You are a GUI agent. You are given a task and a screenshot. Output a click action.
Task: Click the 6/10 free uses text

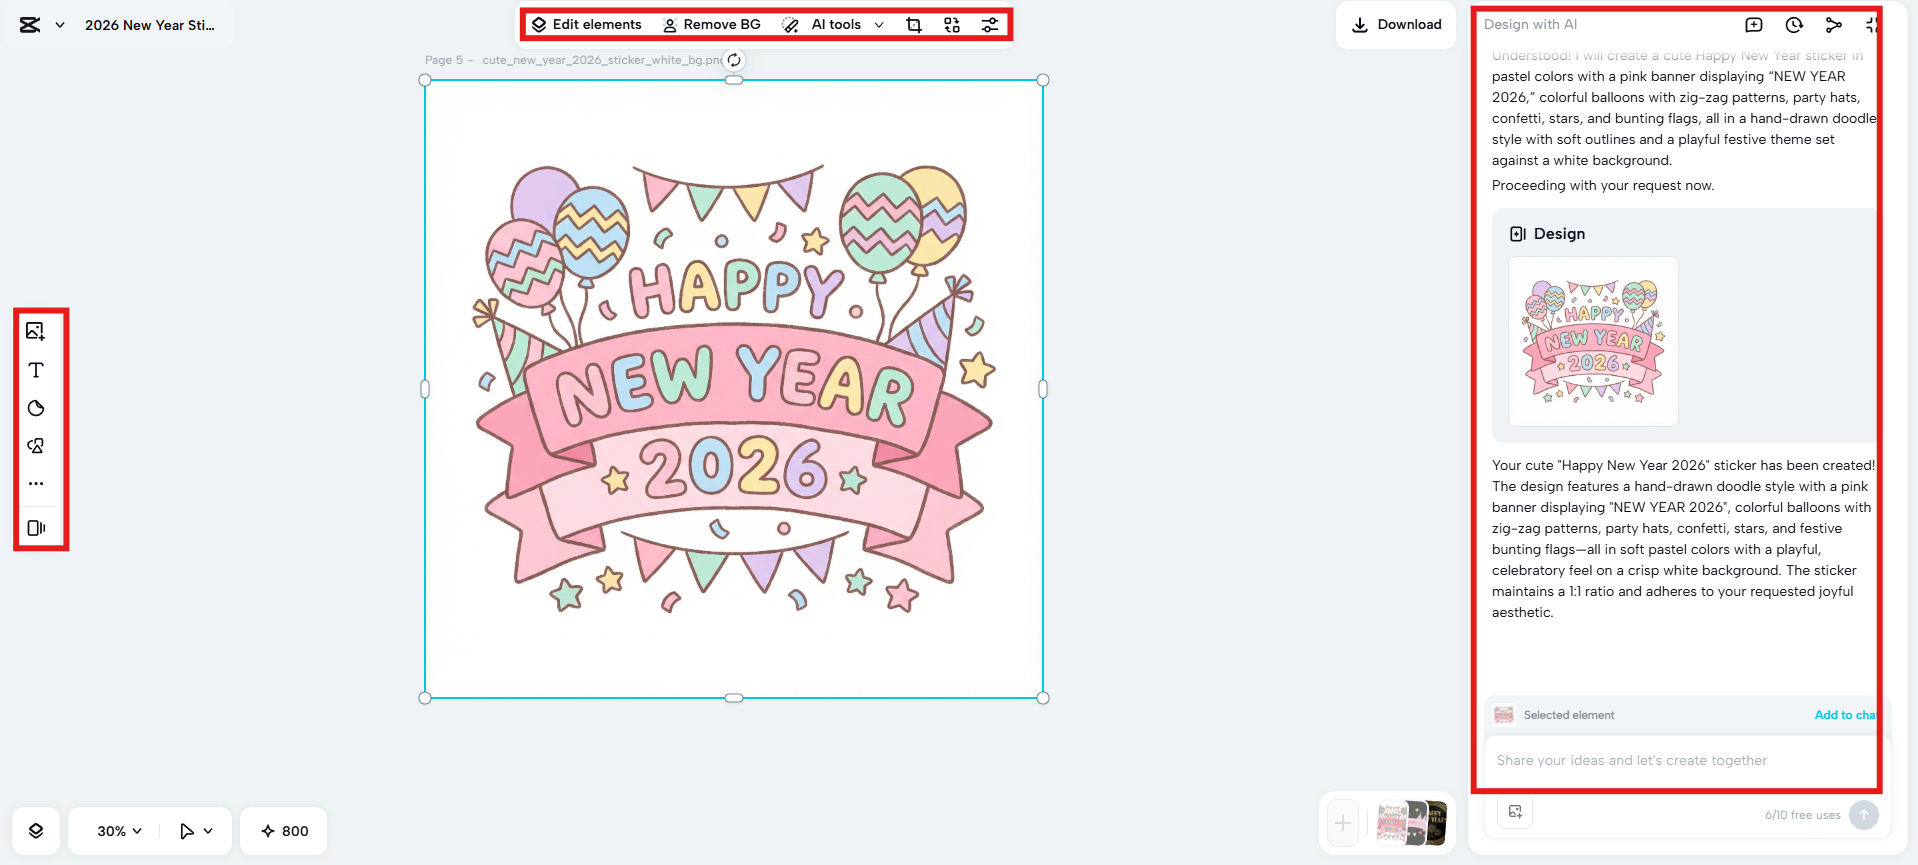[x=1802, y=815]
